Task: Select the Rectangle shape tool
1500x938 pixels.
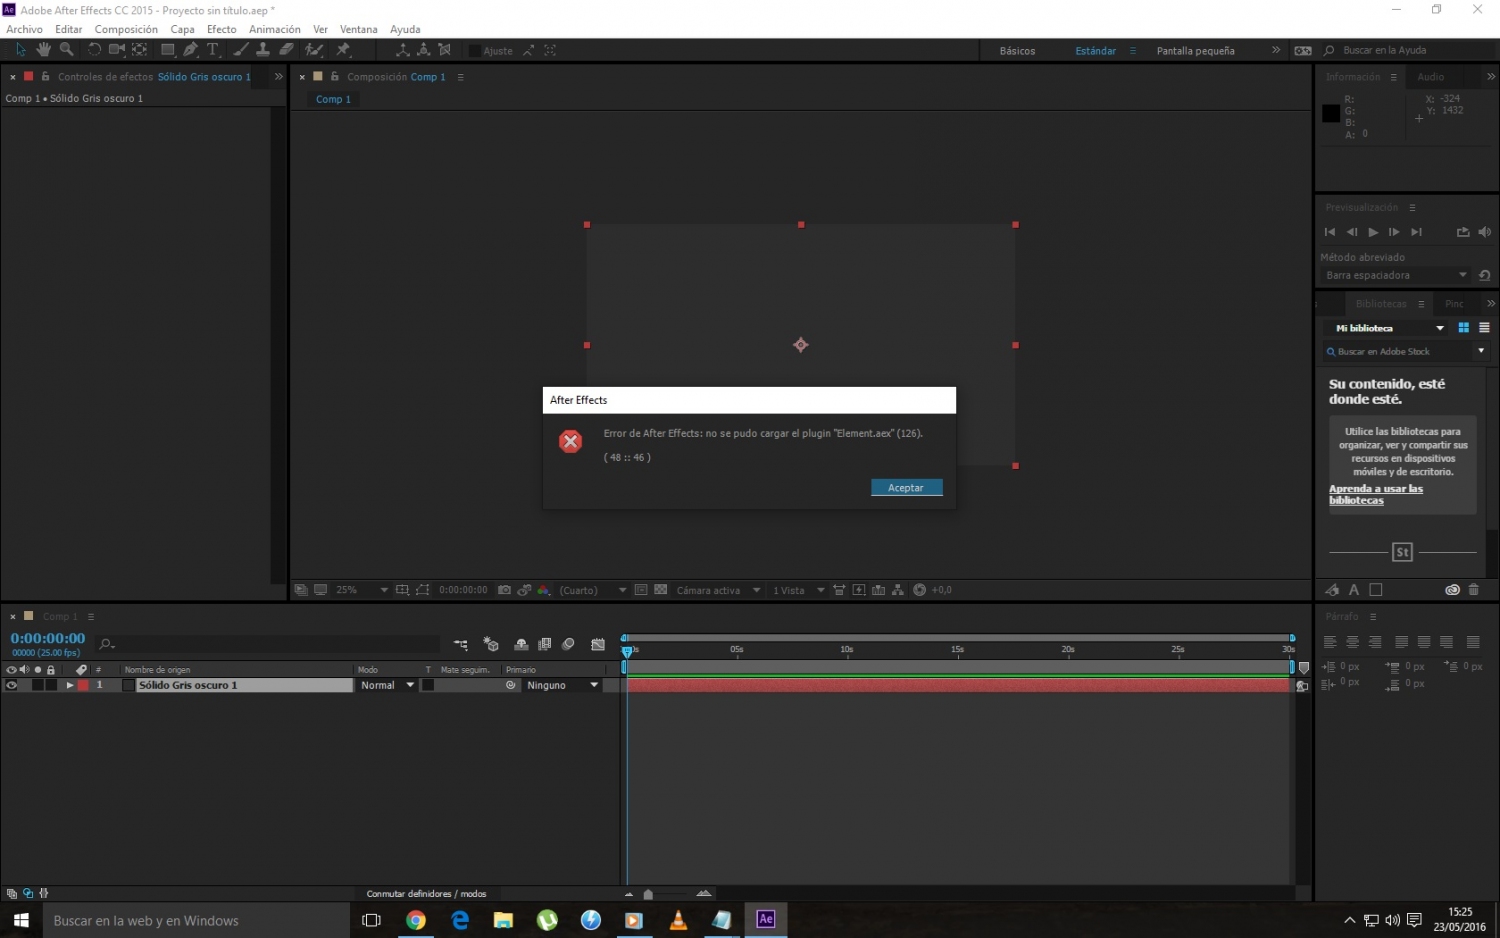Action: 168,49
